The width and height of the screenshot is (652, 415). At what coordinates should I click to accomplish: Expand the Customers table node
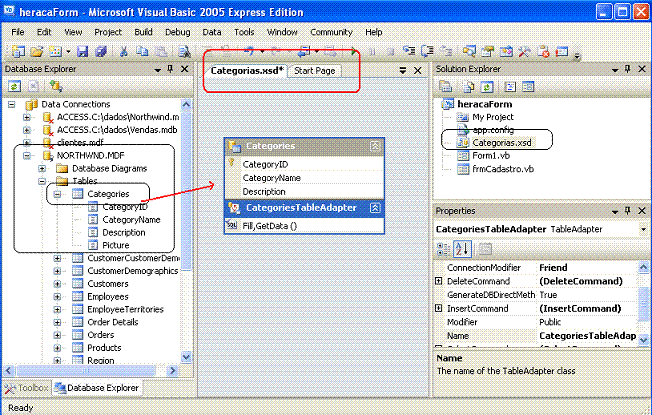(x=57, y=284)
